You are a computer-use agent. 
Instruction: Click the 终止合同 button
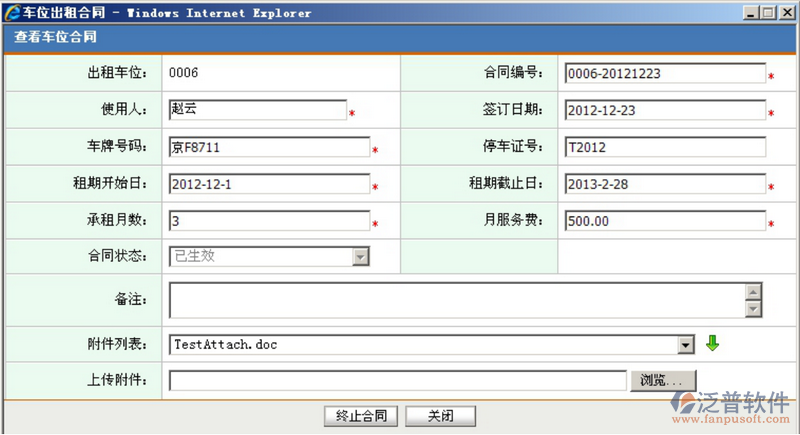tap(361, 416)
